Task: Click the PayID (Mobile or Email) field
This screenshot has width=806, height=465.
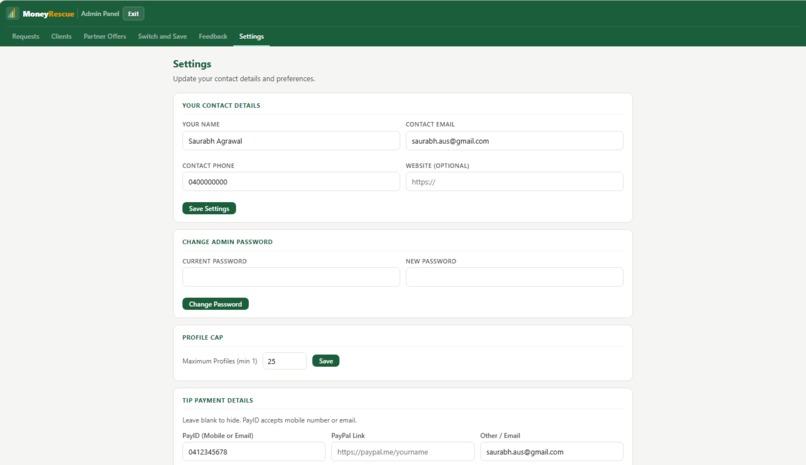Action: [x=254, y=452]
